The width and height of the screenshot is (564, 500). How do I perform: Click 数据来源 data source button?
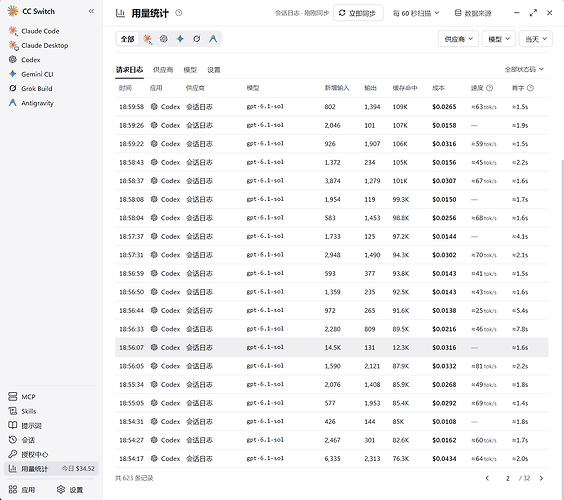click(473, 13)
